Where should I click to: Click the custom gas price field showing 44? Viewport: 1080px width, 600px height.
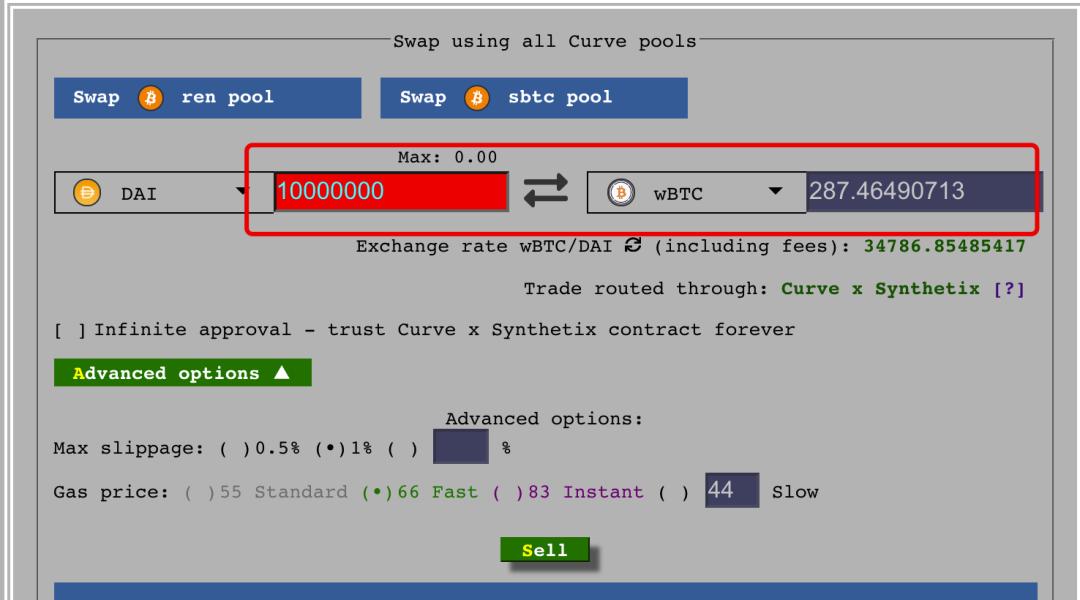coord(732,490)
